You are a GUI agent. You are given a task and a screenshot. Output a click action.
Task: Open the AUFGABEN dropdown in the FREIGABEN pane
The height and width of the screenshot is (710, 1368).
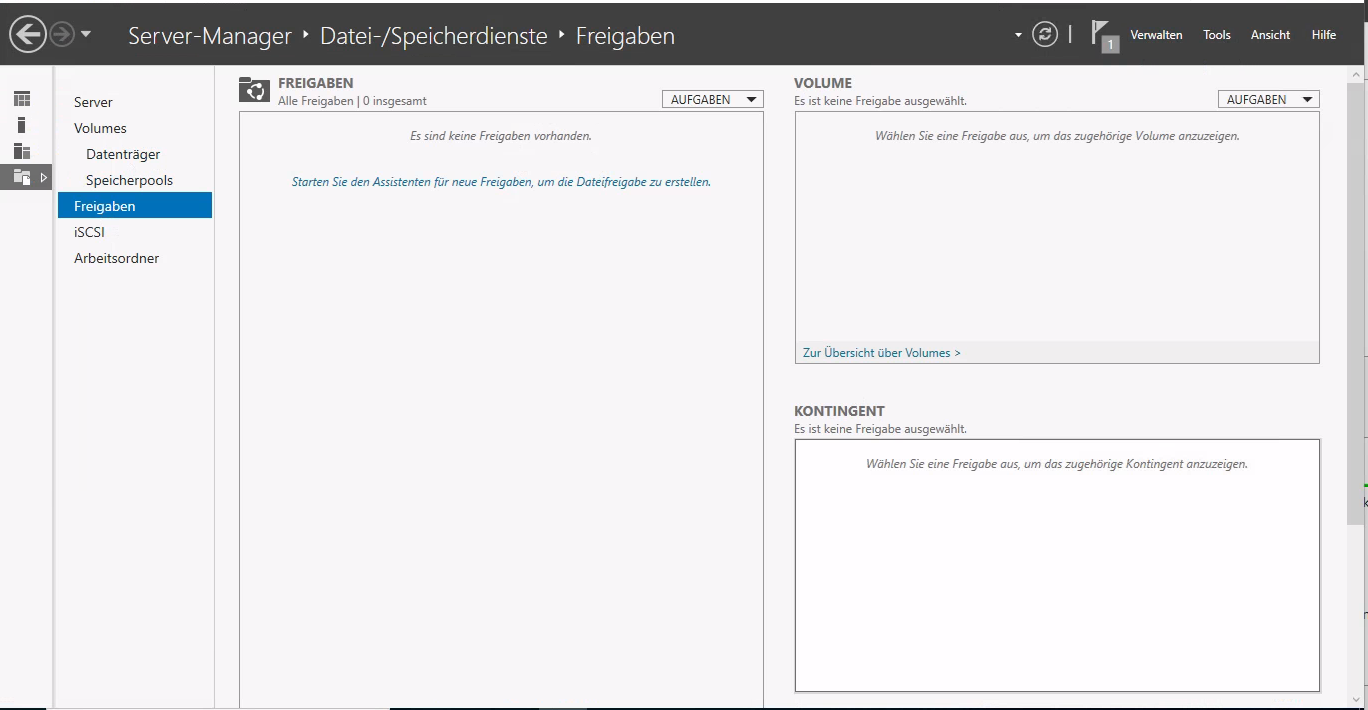tap(712, 98)
